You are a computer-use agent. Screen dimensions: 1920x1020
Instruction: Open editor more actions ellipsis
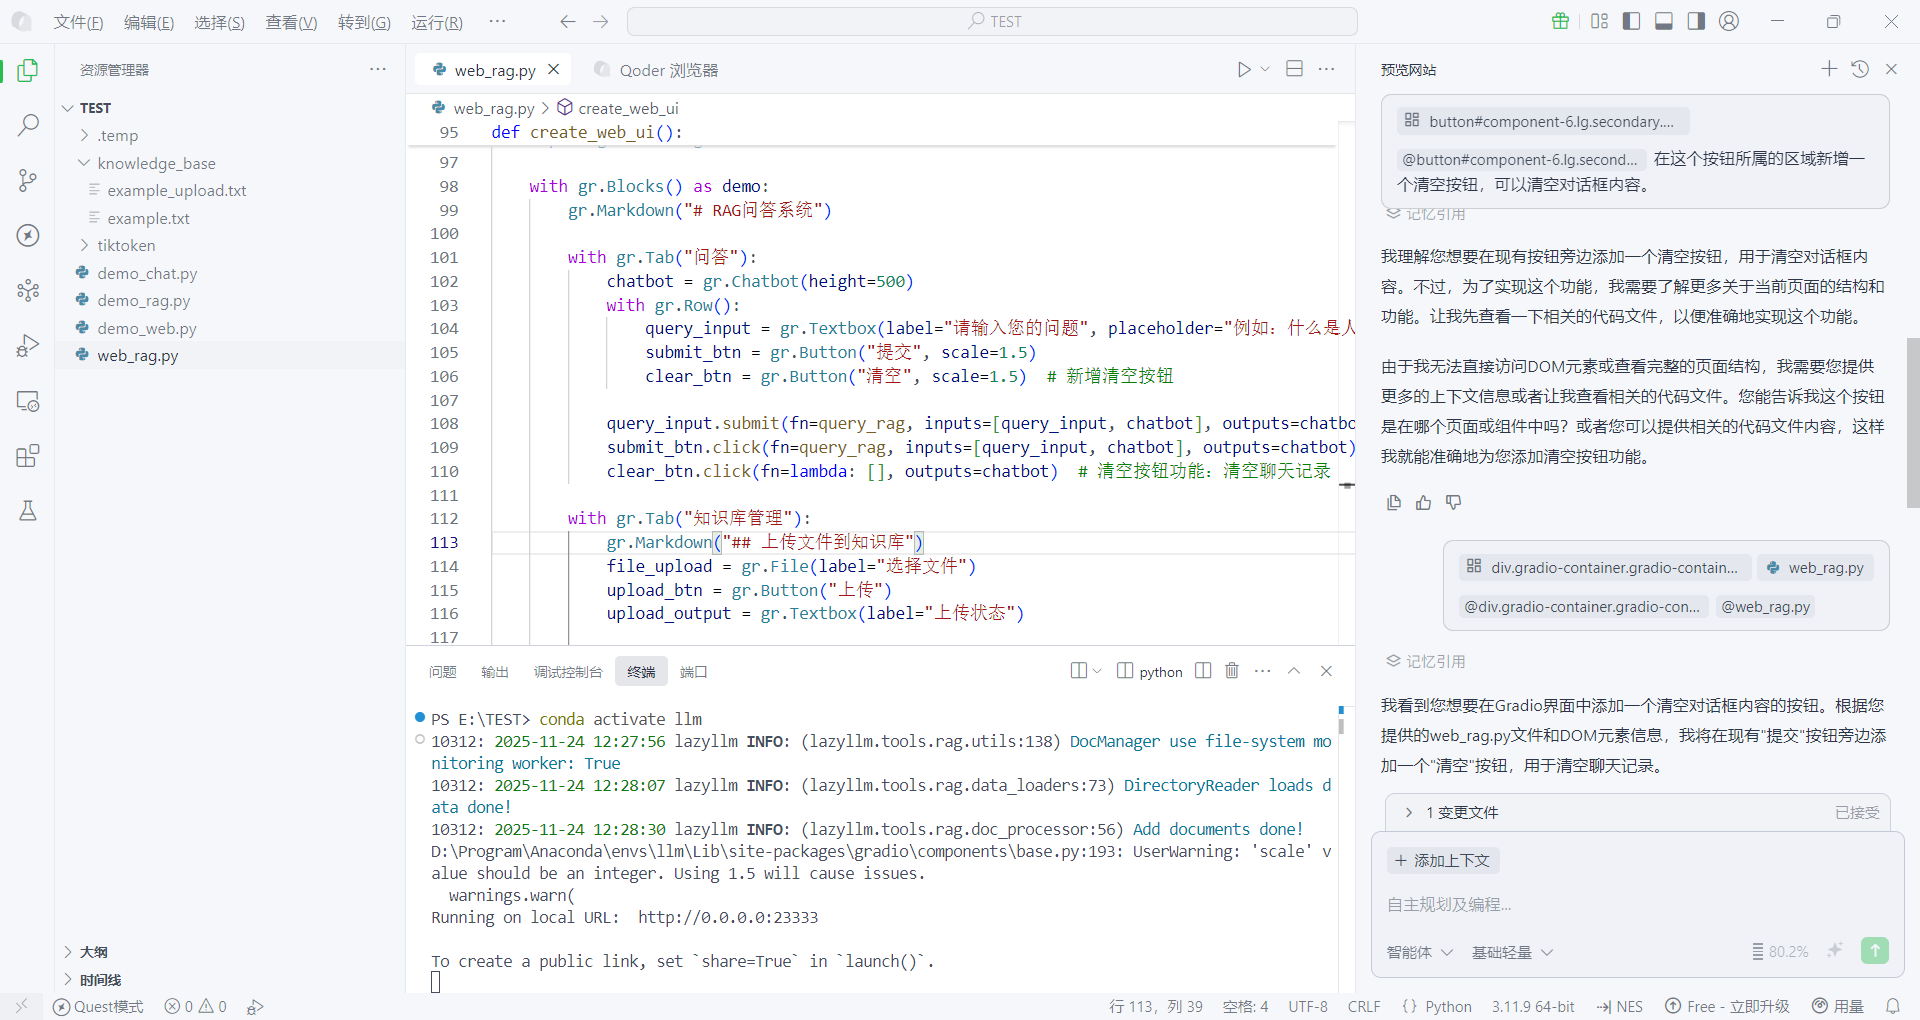point(1326,69)
